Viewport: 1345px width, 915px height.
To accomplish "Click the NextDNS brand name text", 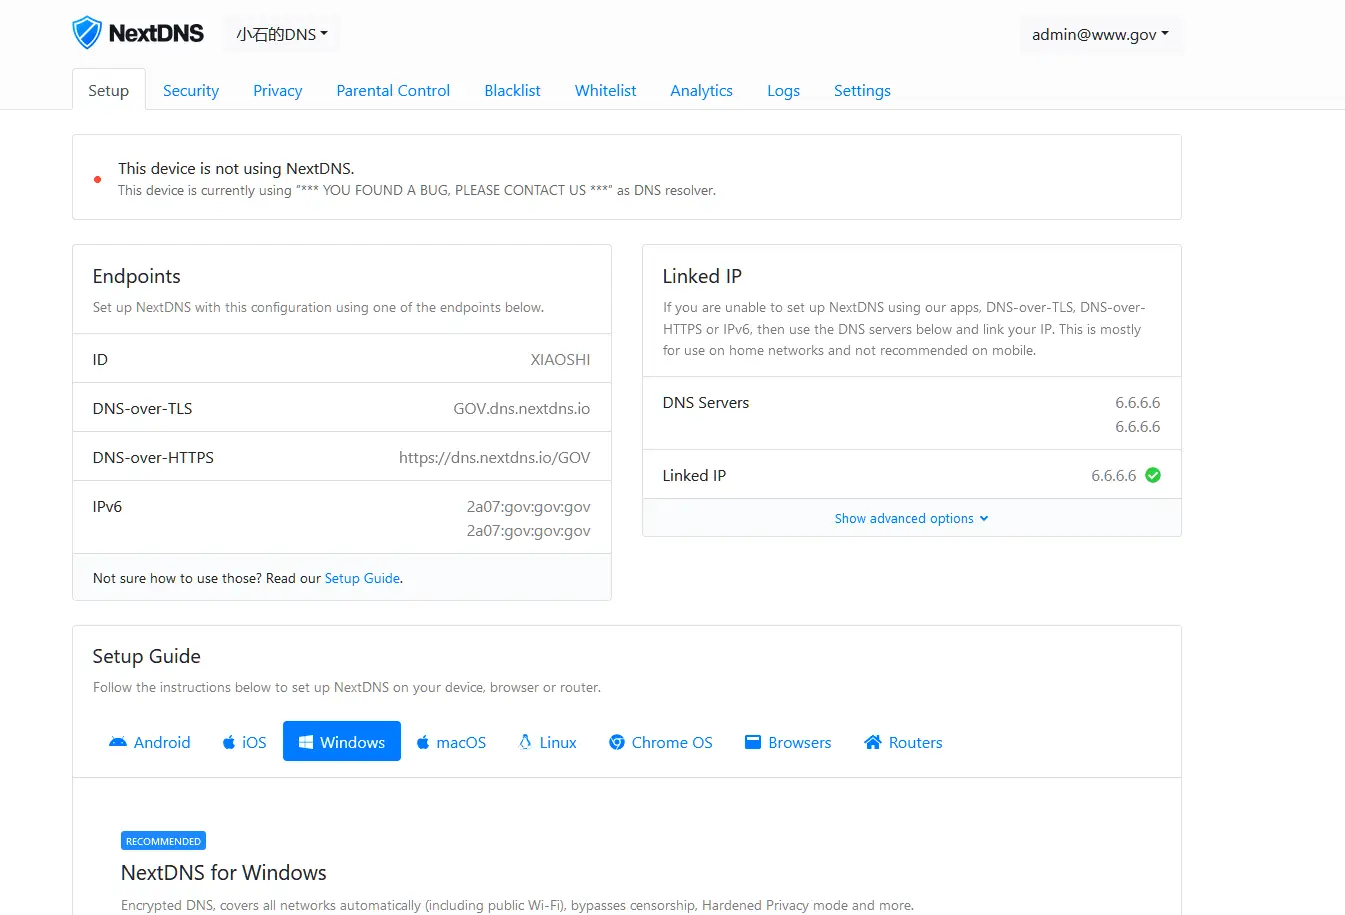I will pyautogui.click(x=156, y=33).
